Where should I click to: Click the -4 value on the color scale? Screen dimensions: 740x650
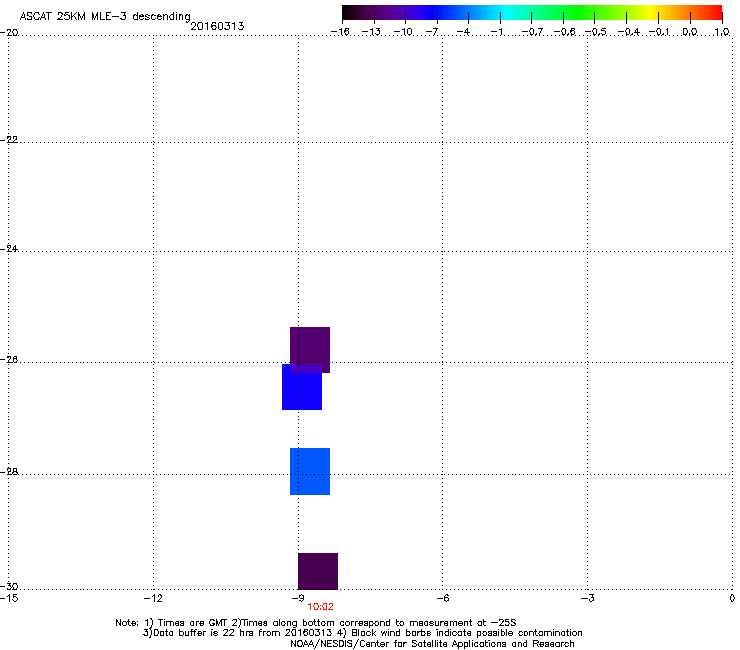tap(463, 32)
